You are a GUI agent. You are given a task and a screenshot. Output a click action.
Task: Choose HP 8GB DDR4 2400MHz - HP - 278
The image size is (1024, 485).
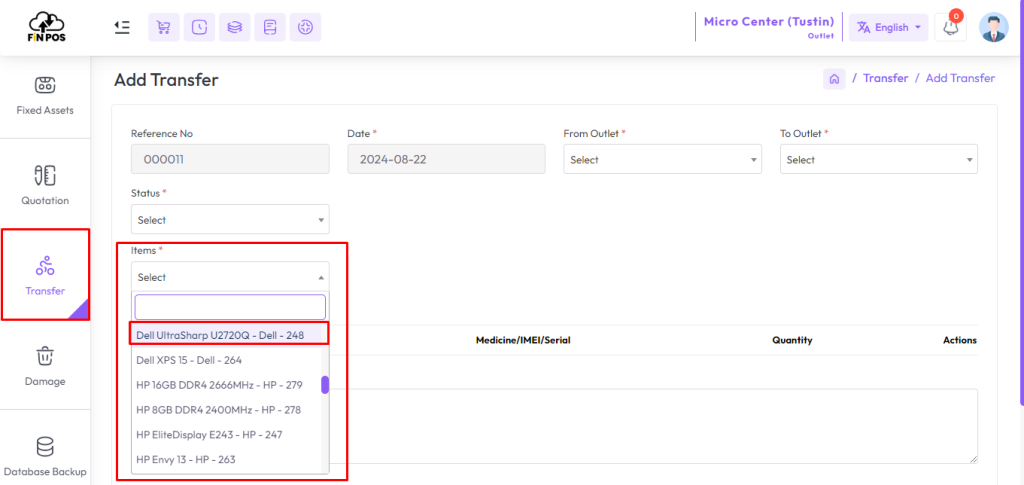(x=227, y=410)
